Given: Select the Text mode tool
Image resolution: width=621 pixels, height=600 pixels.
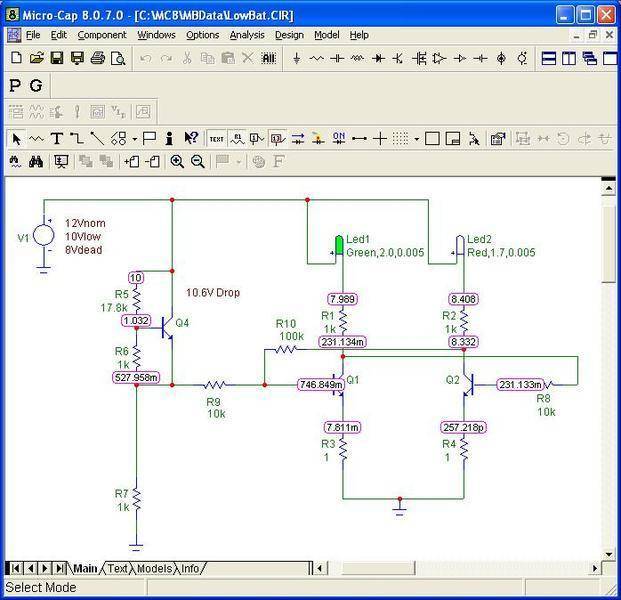Looking at the screenshot, I should coord(56,138).
